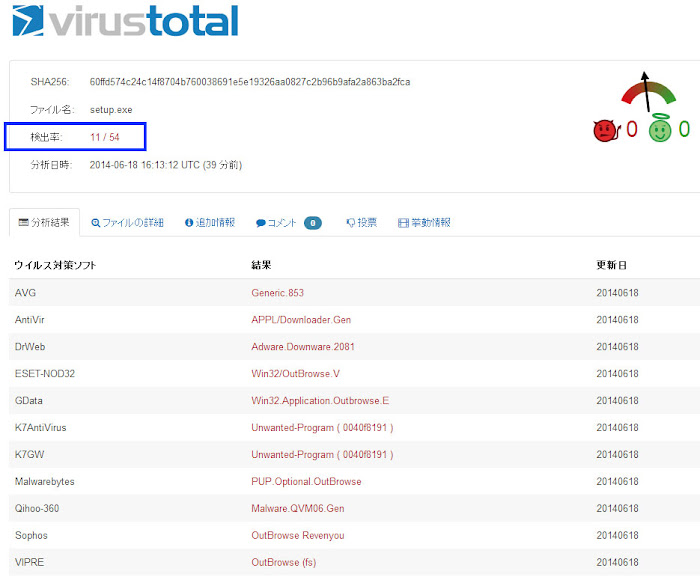700x577 pixels.
Task: Open the 追加情報 tab
Action: click(210, 222)
